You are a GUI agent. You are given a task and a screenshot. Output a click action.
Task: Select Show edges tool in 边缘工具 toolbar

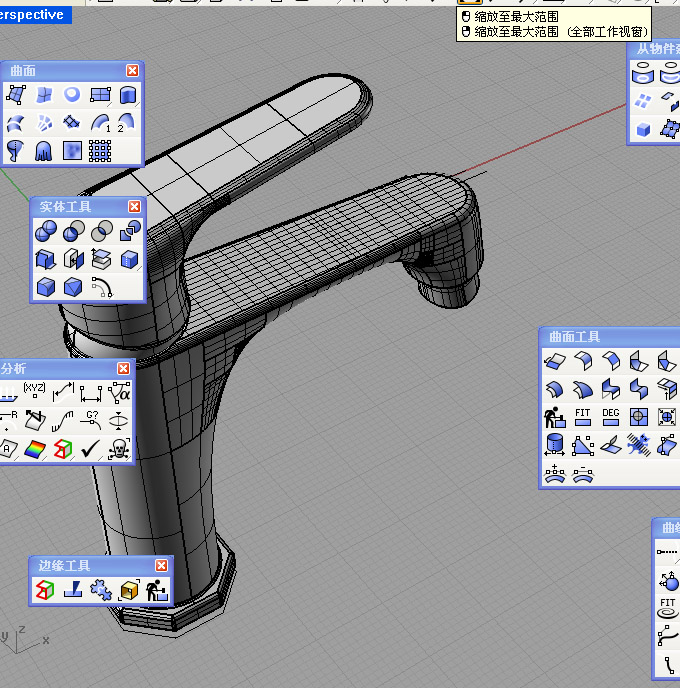(x=44, y=590)
